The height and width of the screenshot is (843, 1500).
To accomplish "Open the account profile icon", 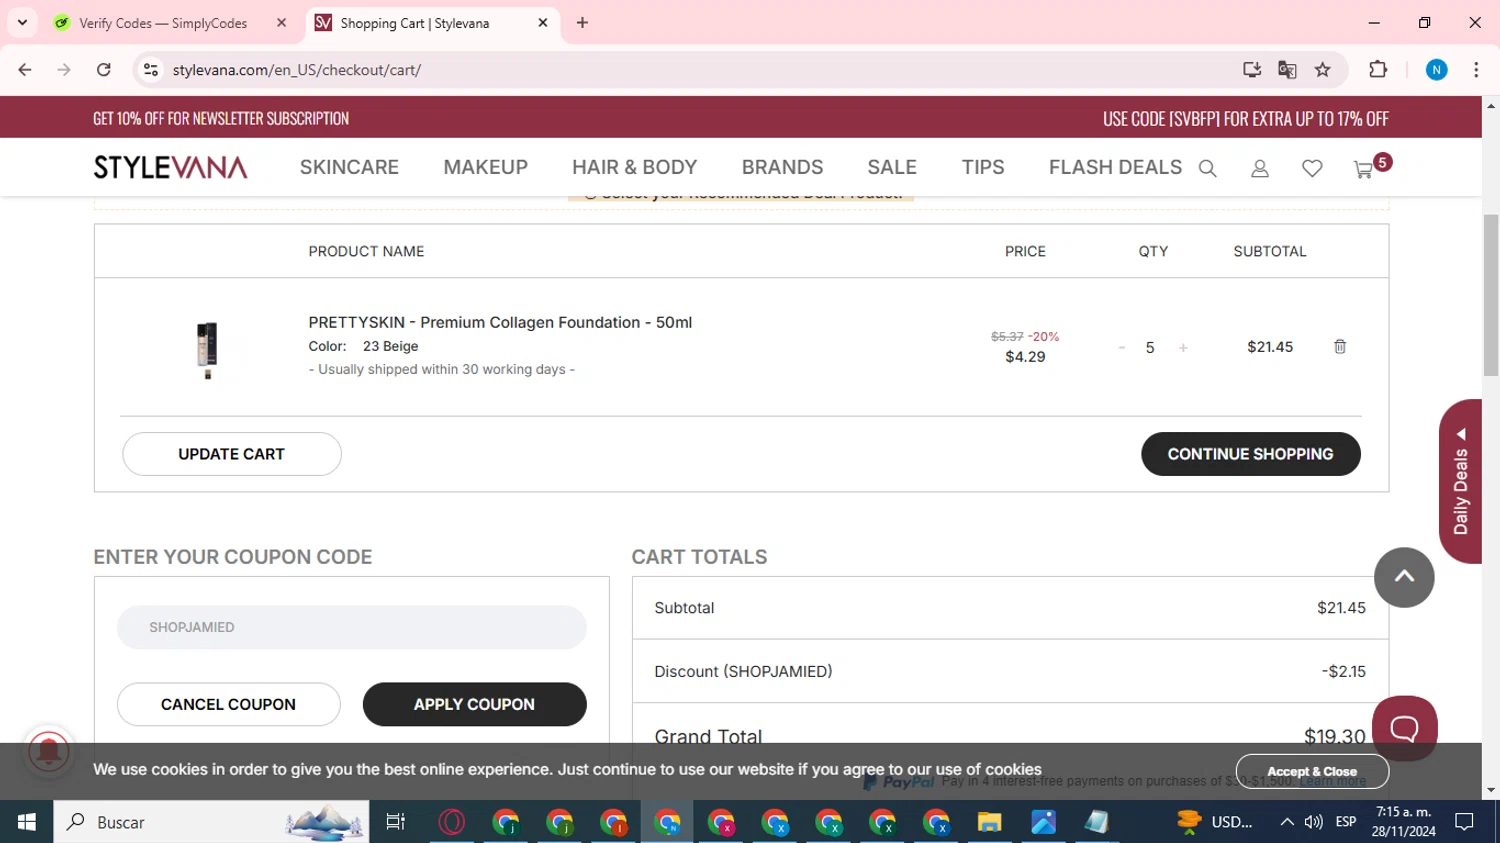I will pyautogui.click(x=1260, y=169).
